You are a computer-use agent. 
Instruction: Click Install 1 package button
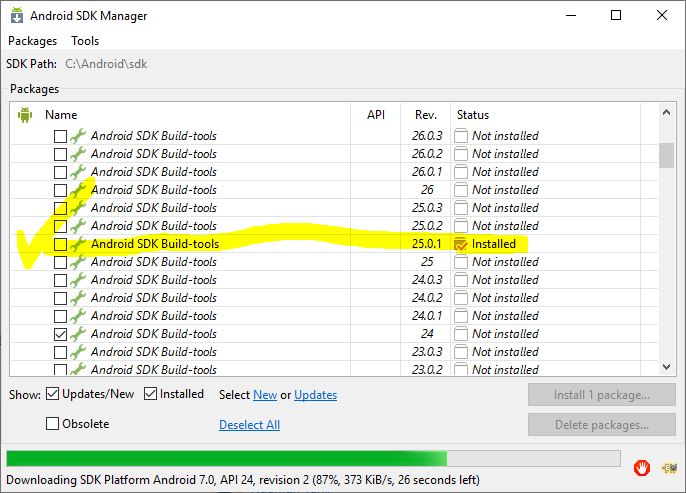(602, 395)
